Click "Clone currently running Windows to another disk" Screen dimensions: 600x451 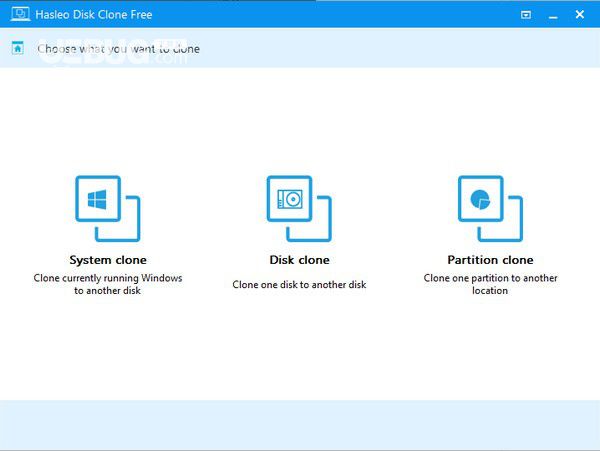[x=108, y=284]
